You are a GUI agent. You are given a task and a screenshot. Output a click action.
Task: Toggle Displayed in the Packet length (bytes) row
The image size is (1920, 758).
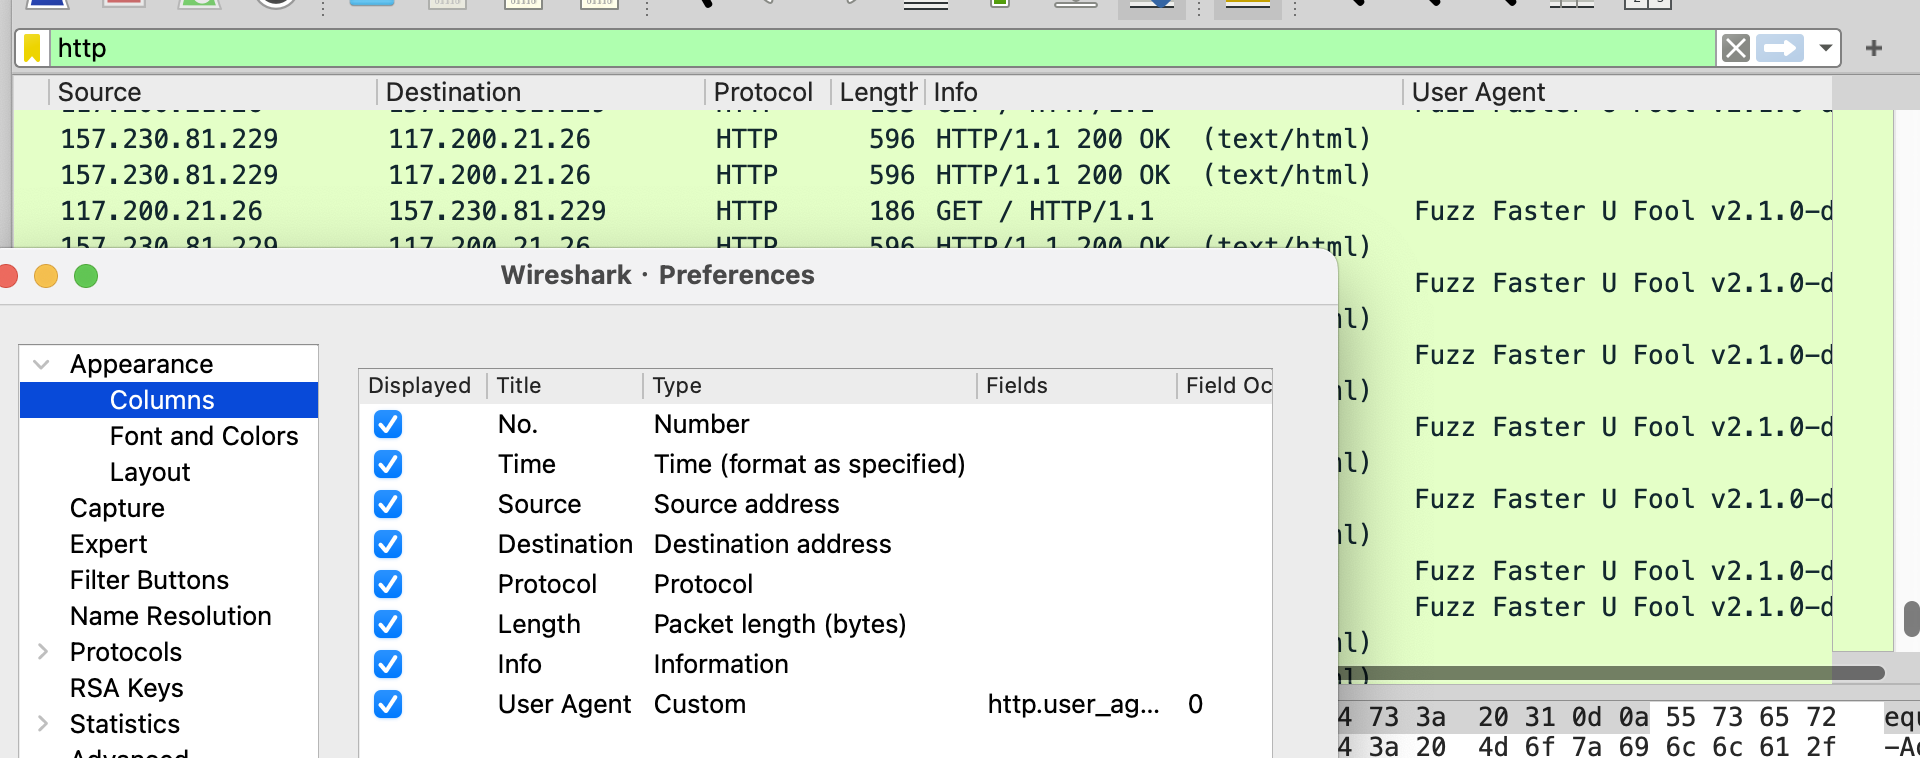pyautogui.click(x=388, y=624)
